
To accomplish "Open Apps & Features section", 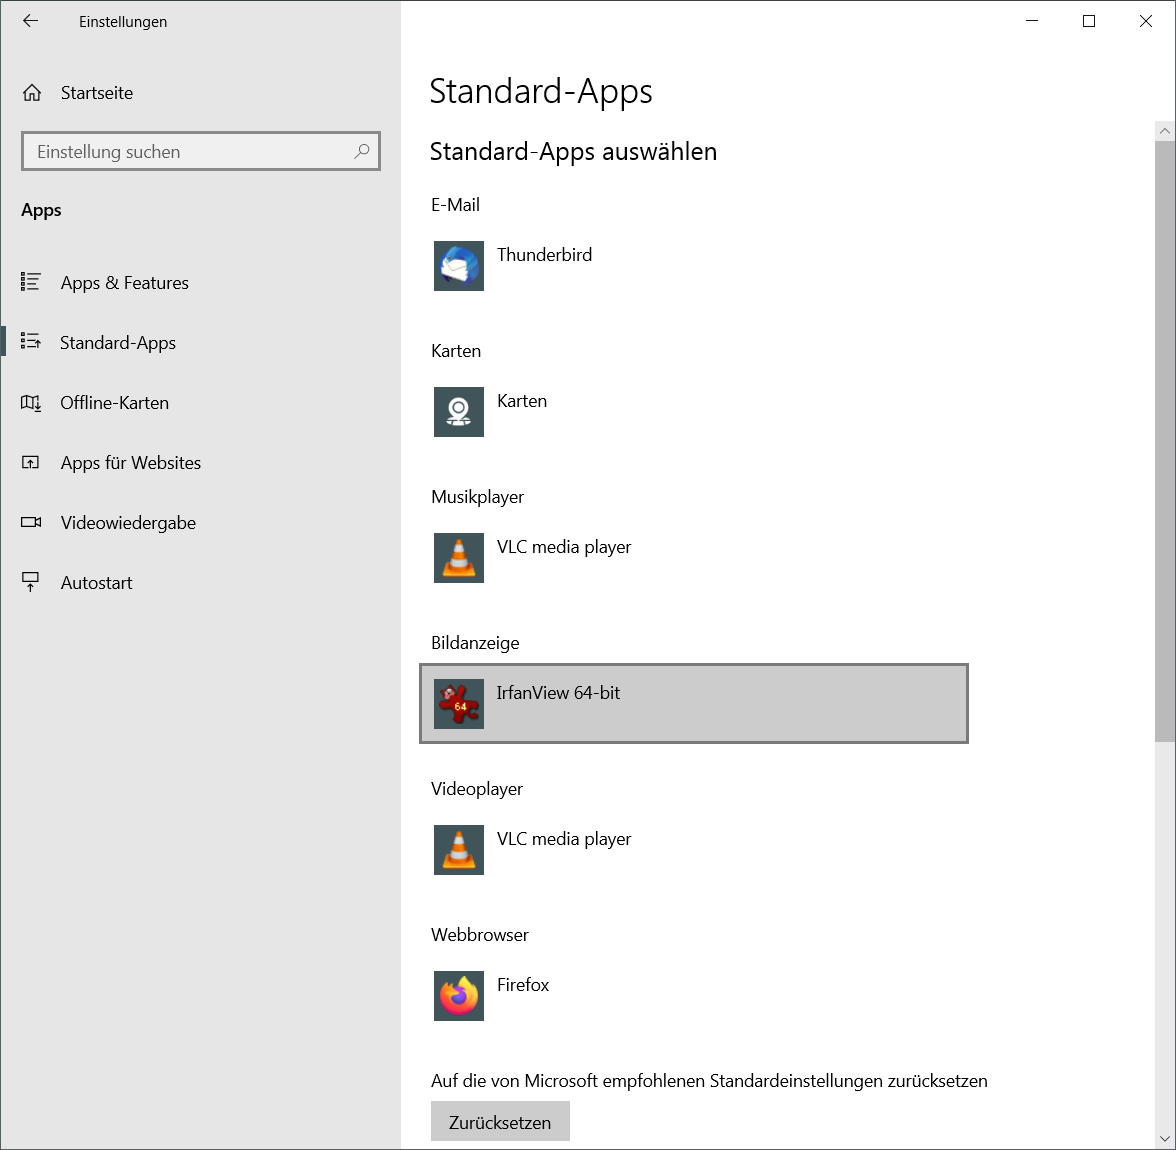I will (124, 283).
